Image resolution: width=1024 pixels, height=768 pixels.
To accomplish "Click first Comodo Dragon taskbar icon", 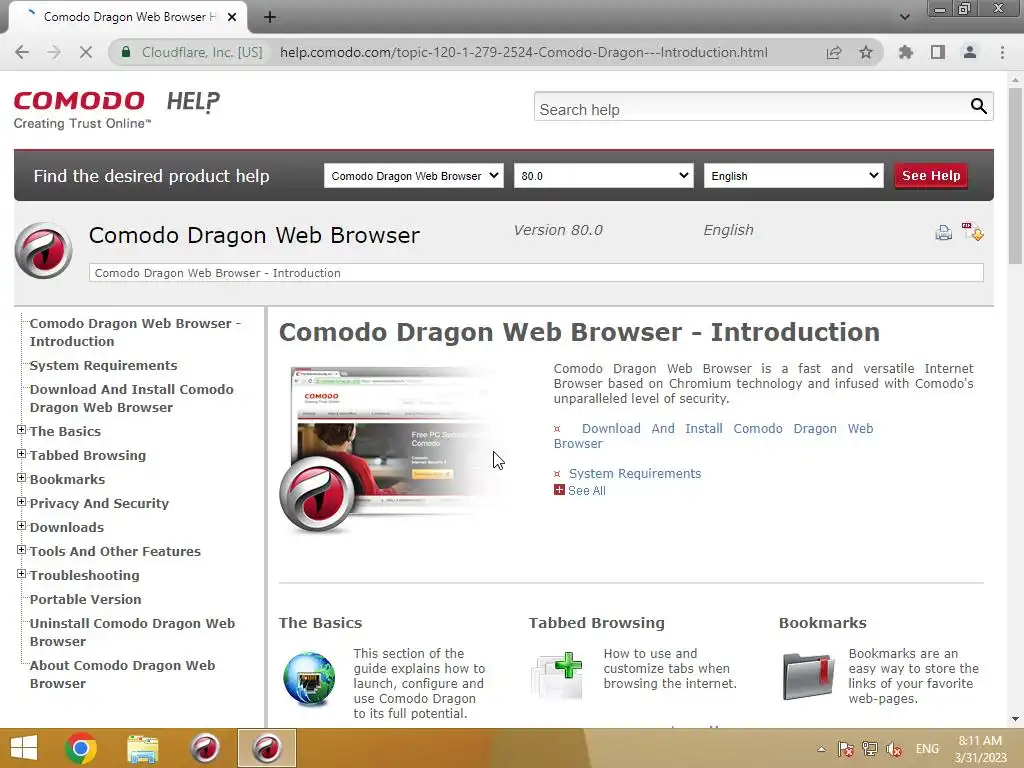I will pyautogui.click(x=204, y=748).
